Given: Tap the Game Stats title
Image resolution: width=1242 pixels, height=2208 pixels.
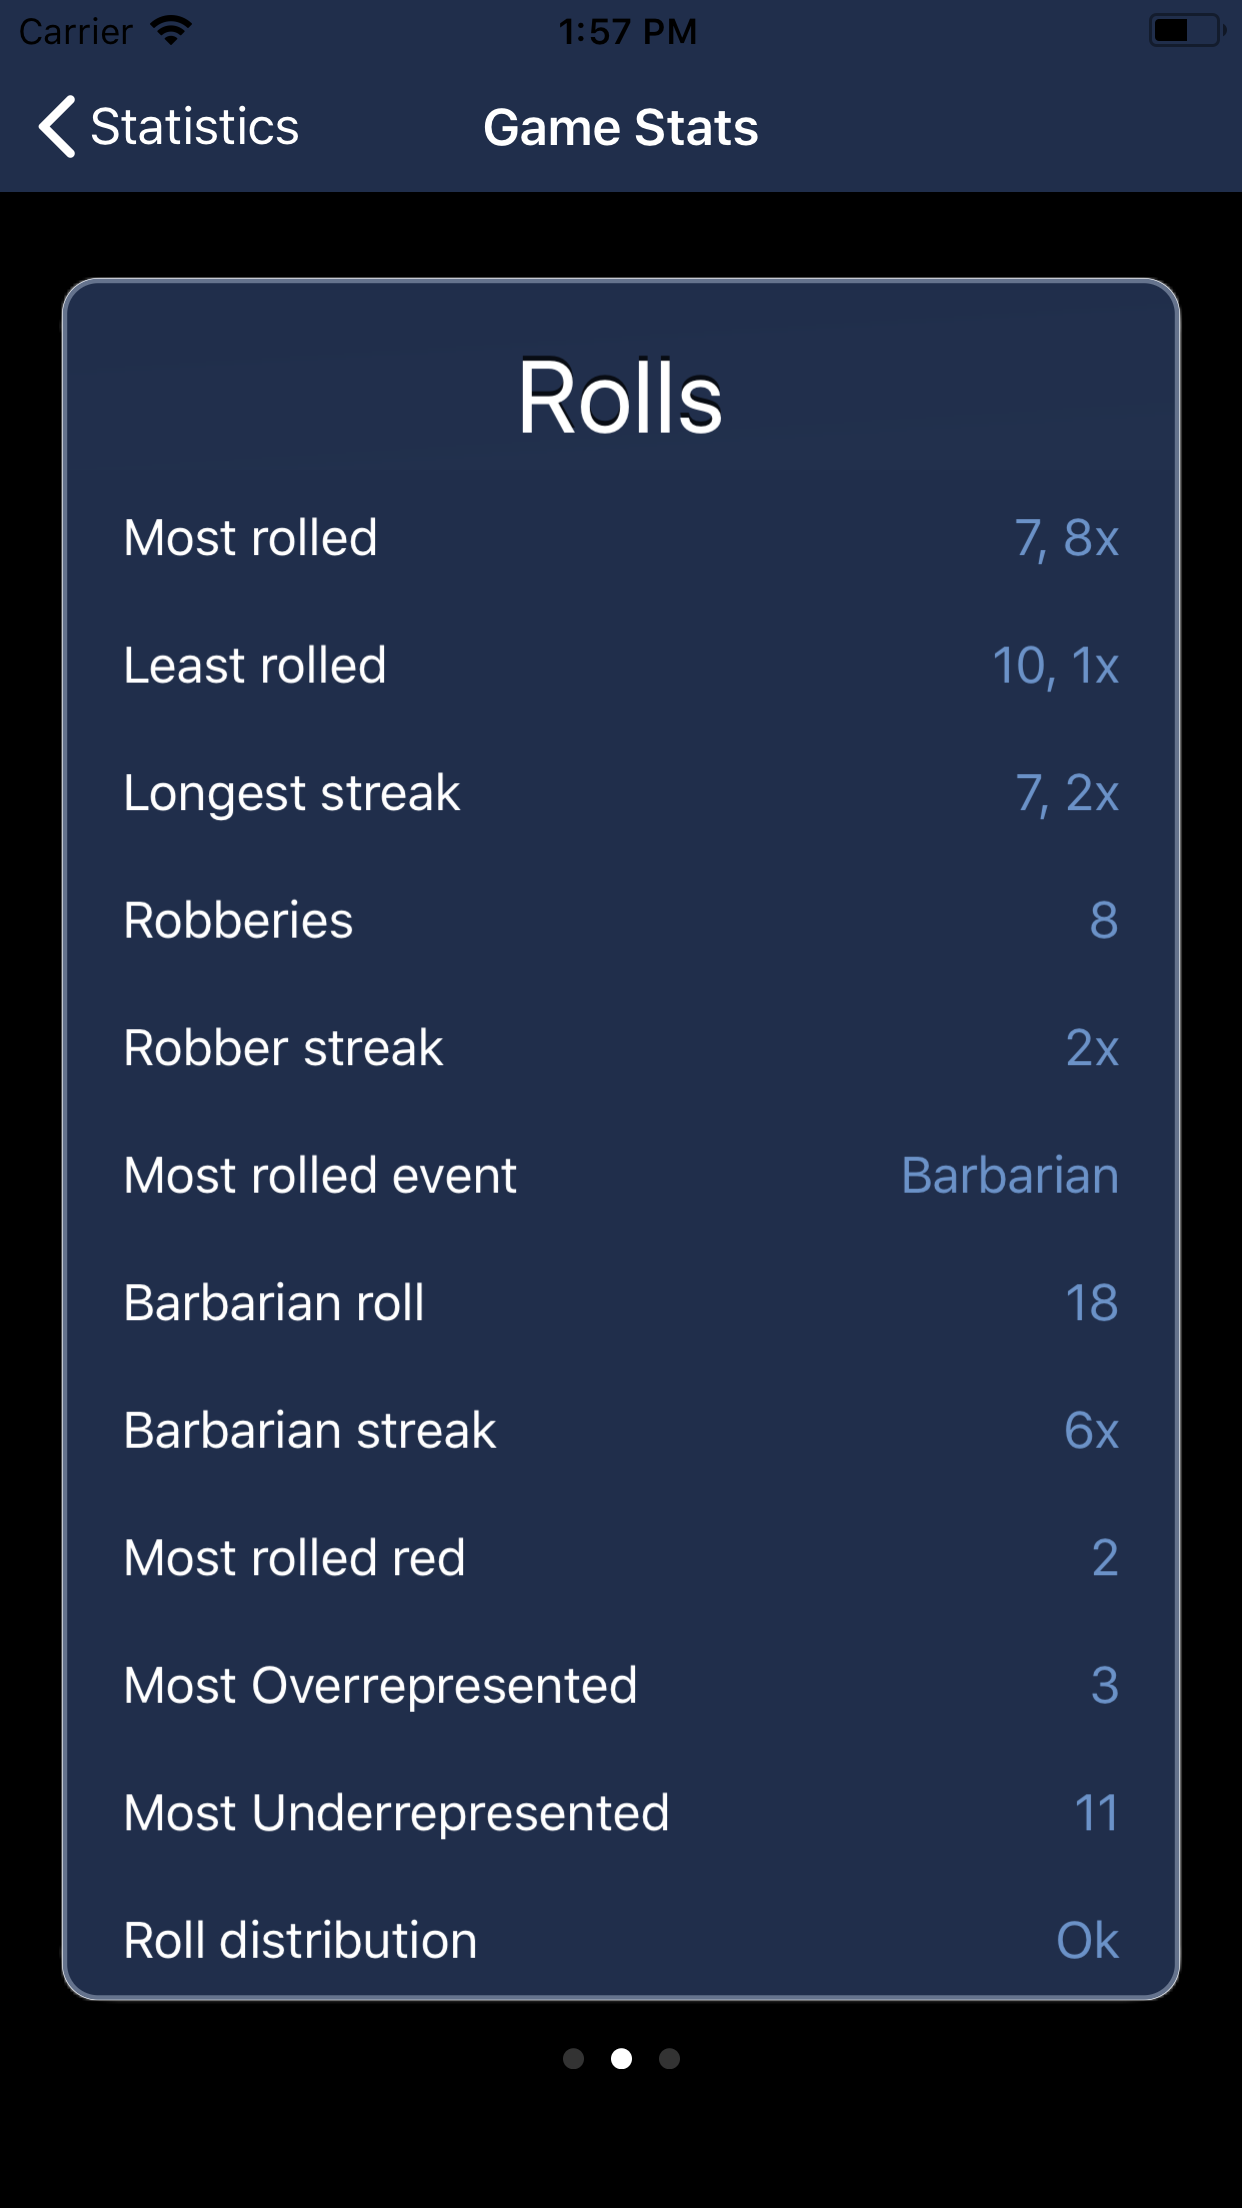Looking at the screenshot, I should tap(621, 128).
